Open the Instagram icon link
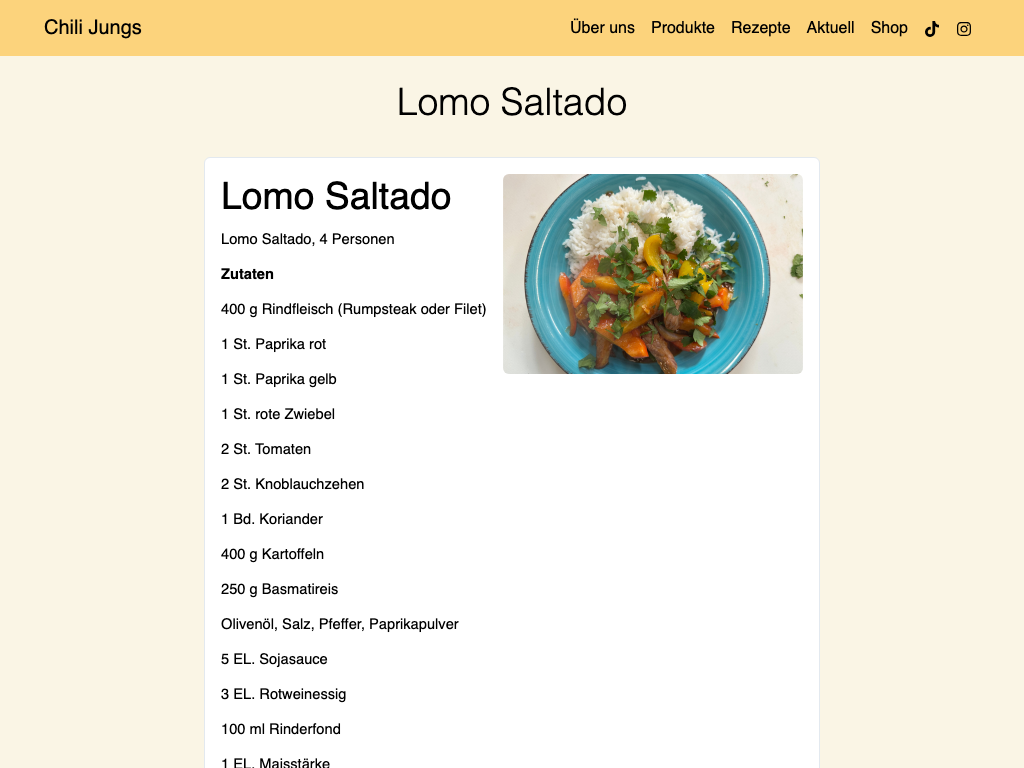 coord(964,29)
